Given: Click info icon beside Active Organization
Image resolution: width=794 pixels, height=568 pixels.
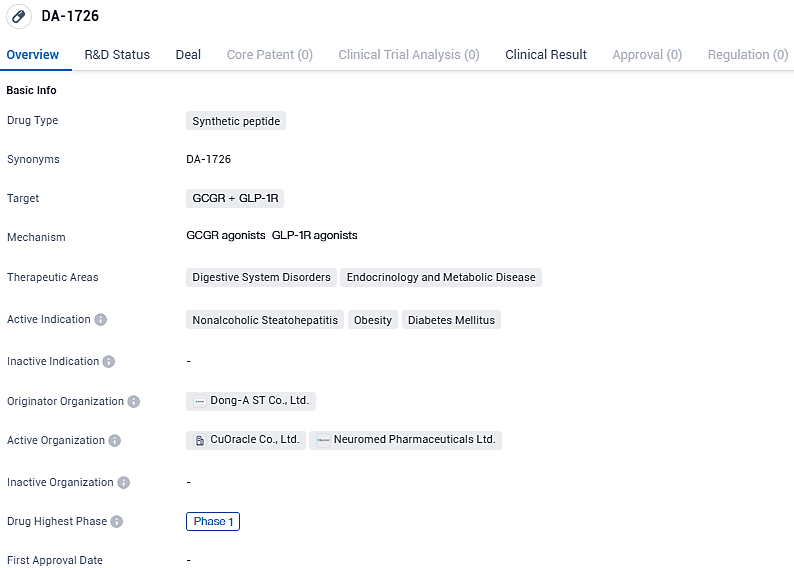Looking at the screenshot, I should click(115, 441).
